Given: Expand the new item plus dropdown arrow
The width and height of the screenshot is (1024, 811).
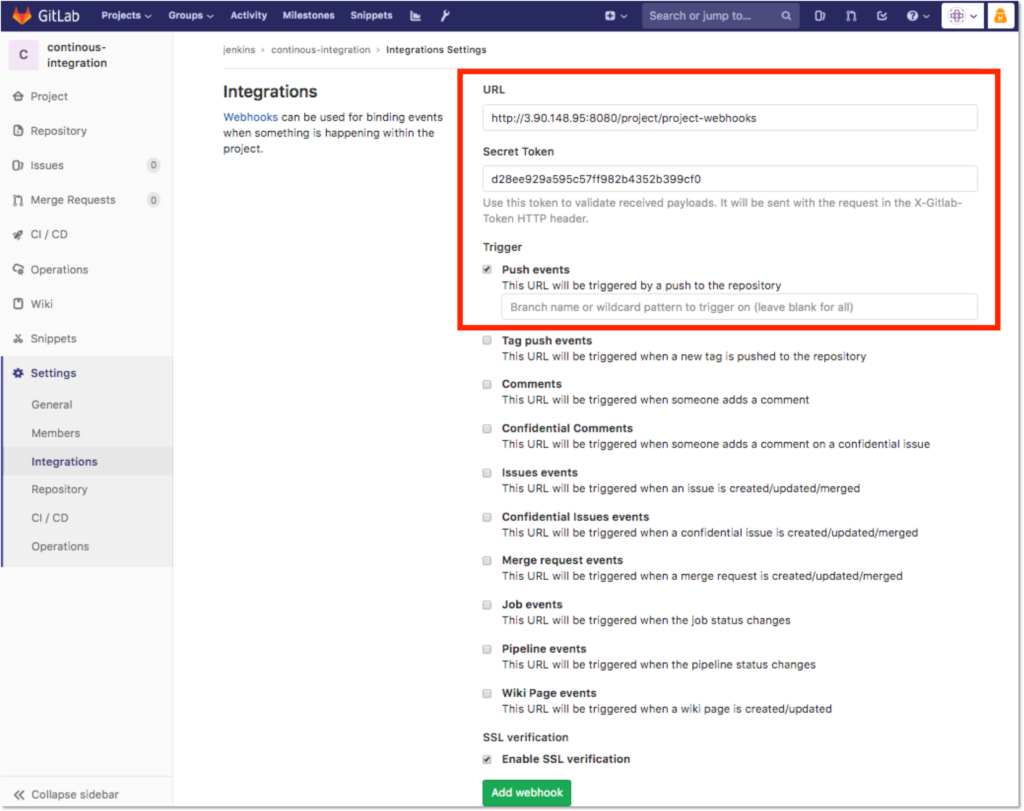Looking at the screenshot, I should tap(624, 16).
